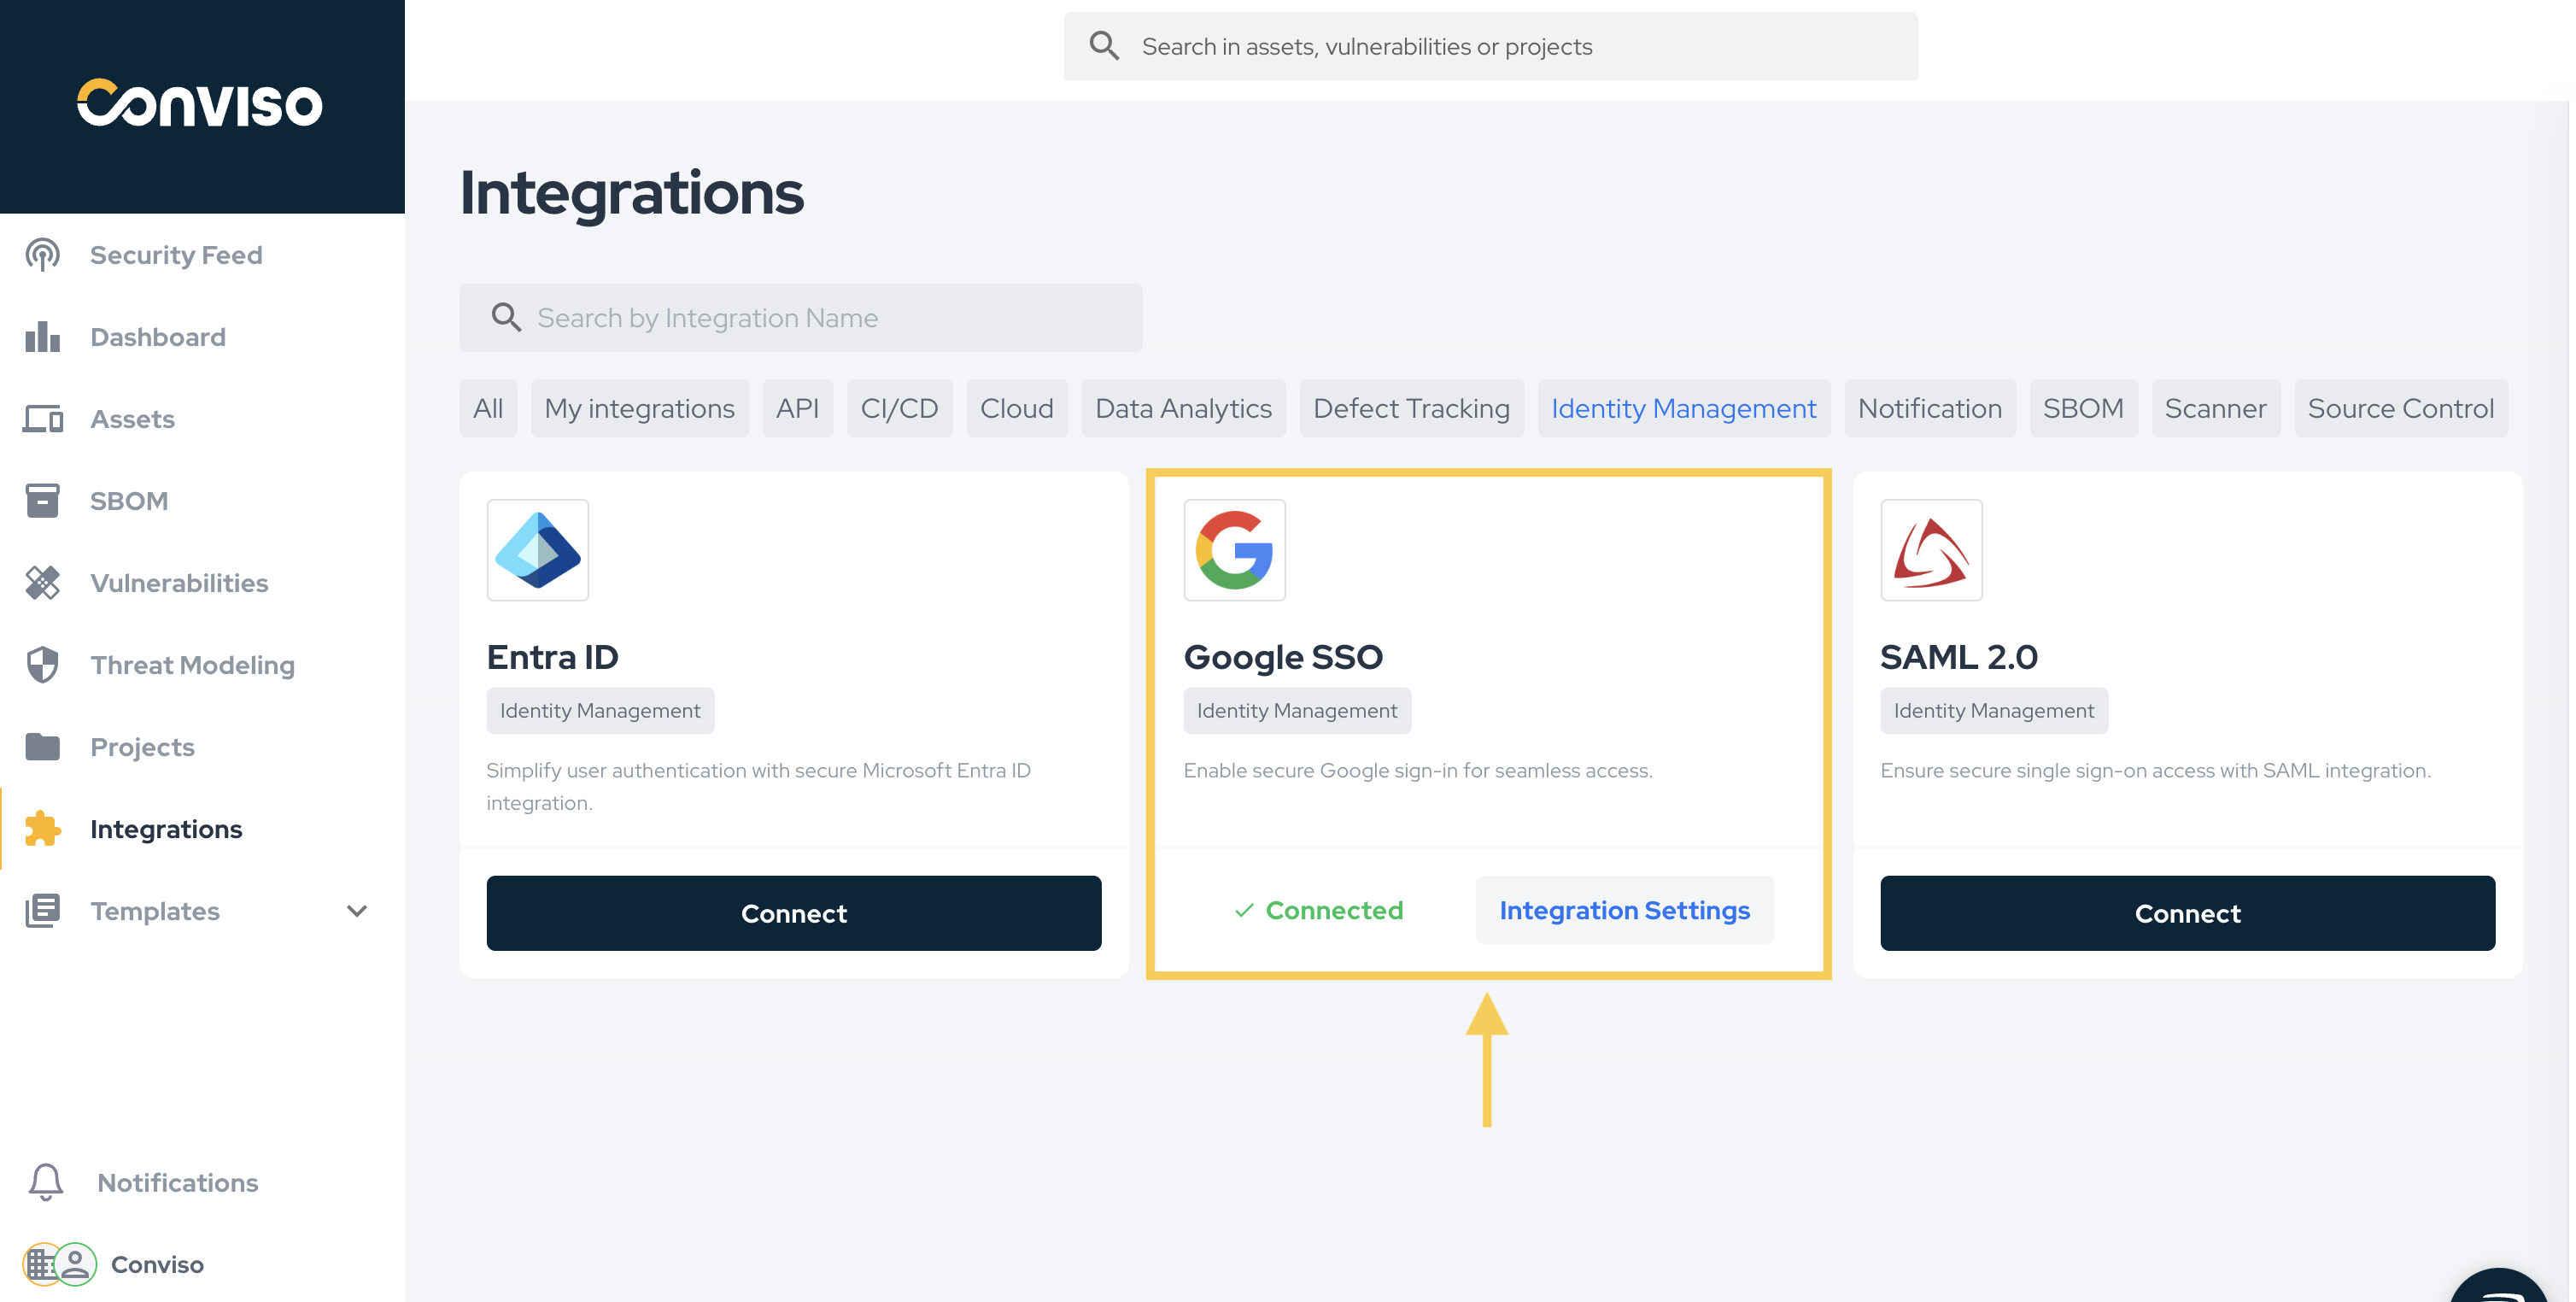Connect the Entra ID integration
Image resolution: width=2576 pixels, height=1302 pixels.
794,913
